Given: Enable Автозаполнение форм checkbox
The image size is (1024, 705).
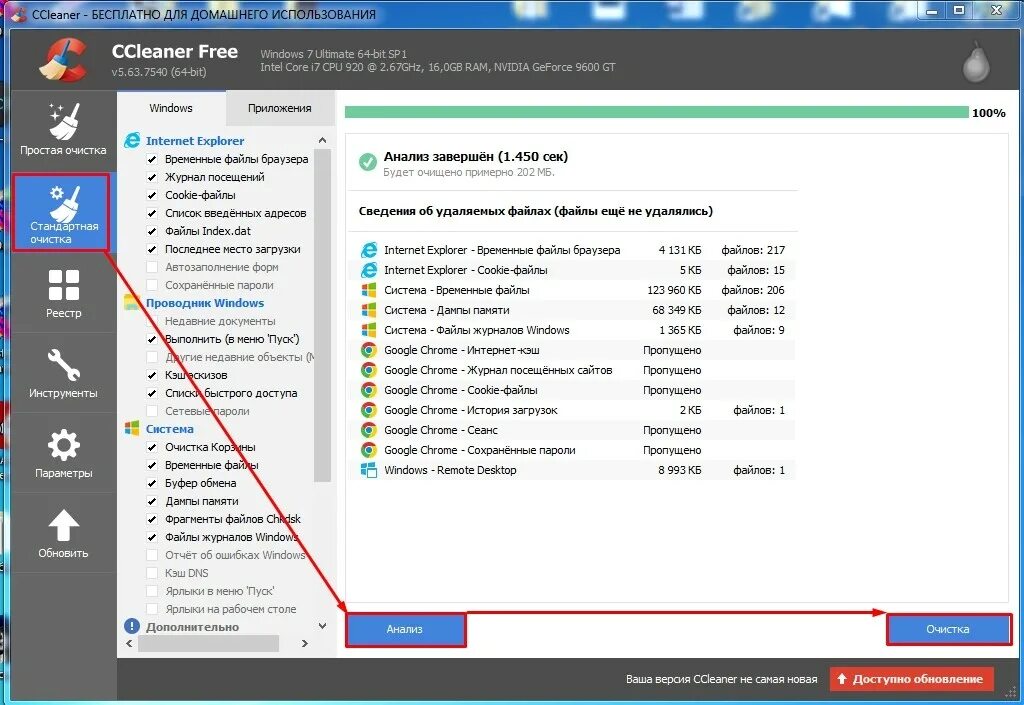Looking at the screenshot, I should [x=152, y=267].
